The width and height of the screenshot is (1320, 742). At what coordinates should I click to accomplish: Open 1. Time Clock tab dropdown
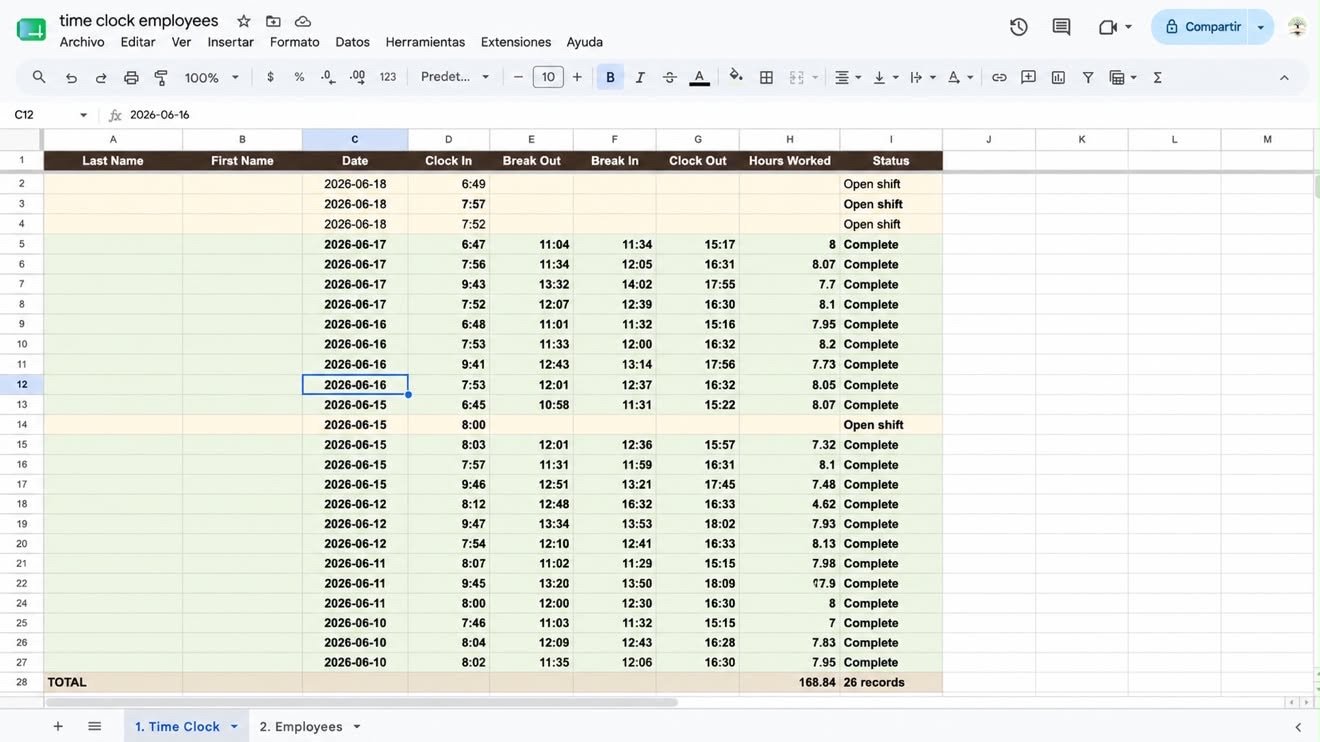click(234, 727)
